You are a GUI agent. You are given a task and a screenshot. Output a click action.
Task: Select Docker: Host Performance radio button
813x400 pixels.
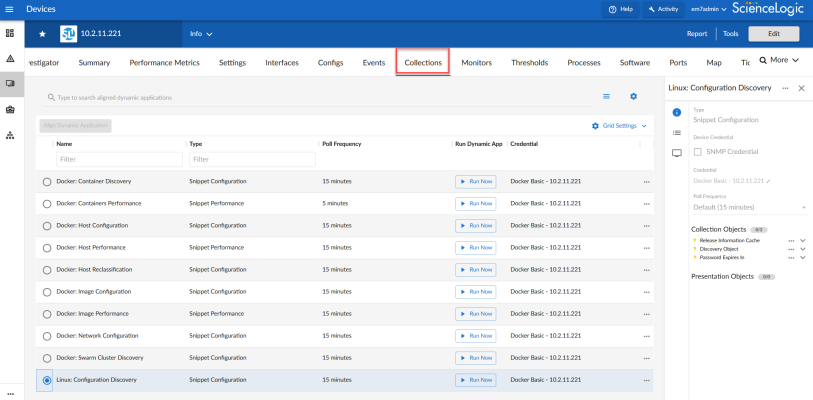click(x=47, y=247)
